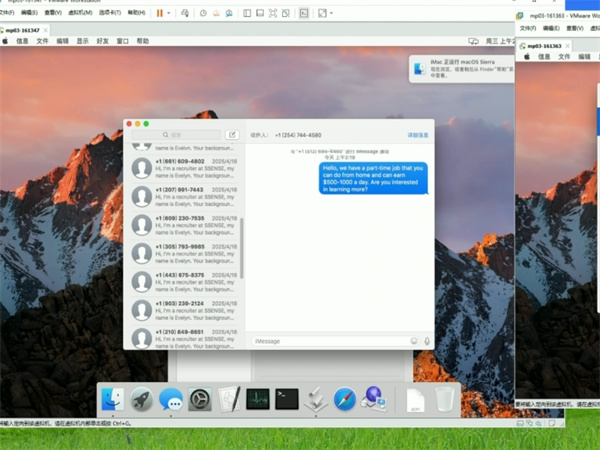
Task: Open System Preferences gear in dock
Action: pyautogui.click(x=200, y=400)
